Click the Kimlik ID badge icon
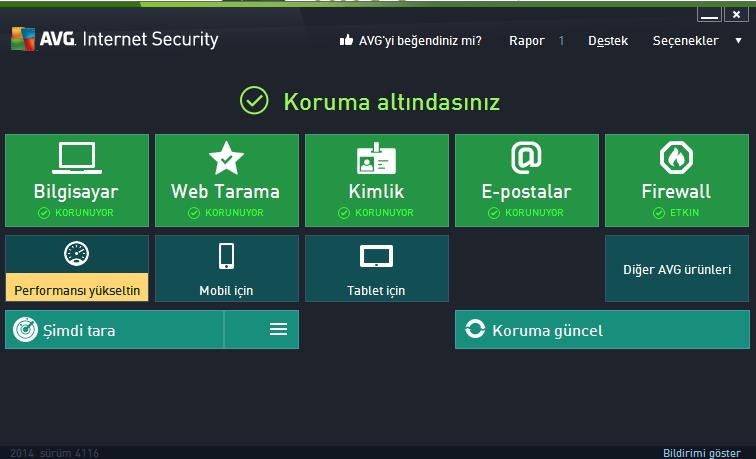The height and width of the screenshot is (459, 756). tap(377, 158)
